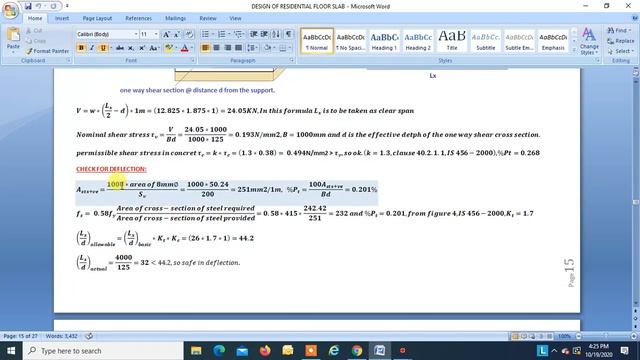
Task: Decrease paragraph indent
Action: tap(253, 34)
